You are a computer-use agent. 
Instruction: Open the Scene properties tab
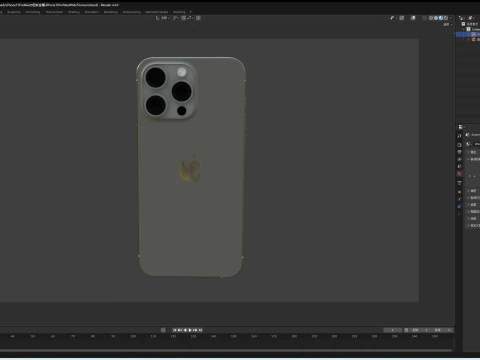(x=460, y=166)
